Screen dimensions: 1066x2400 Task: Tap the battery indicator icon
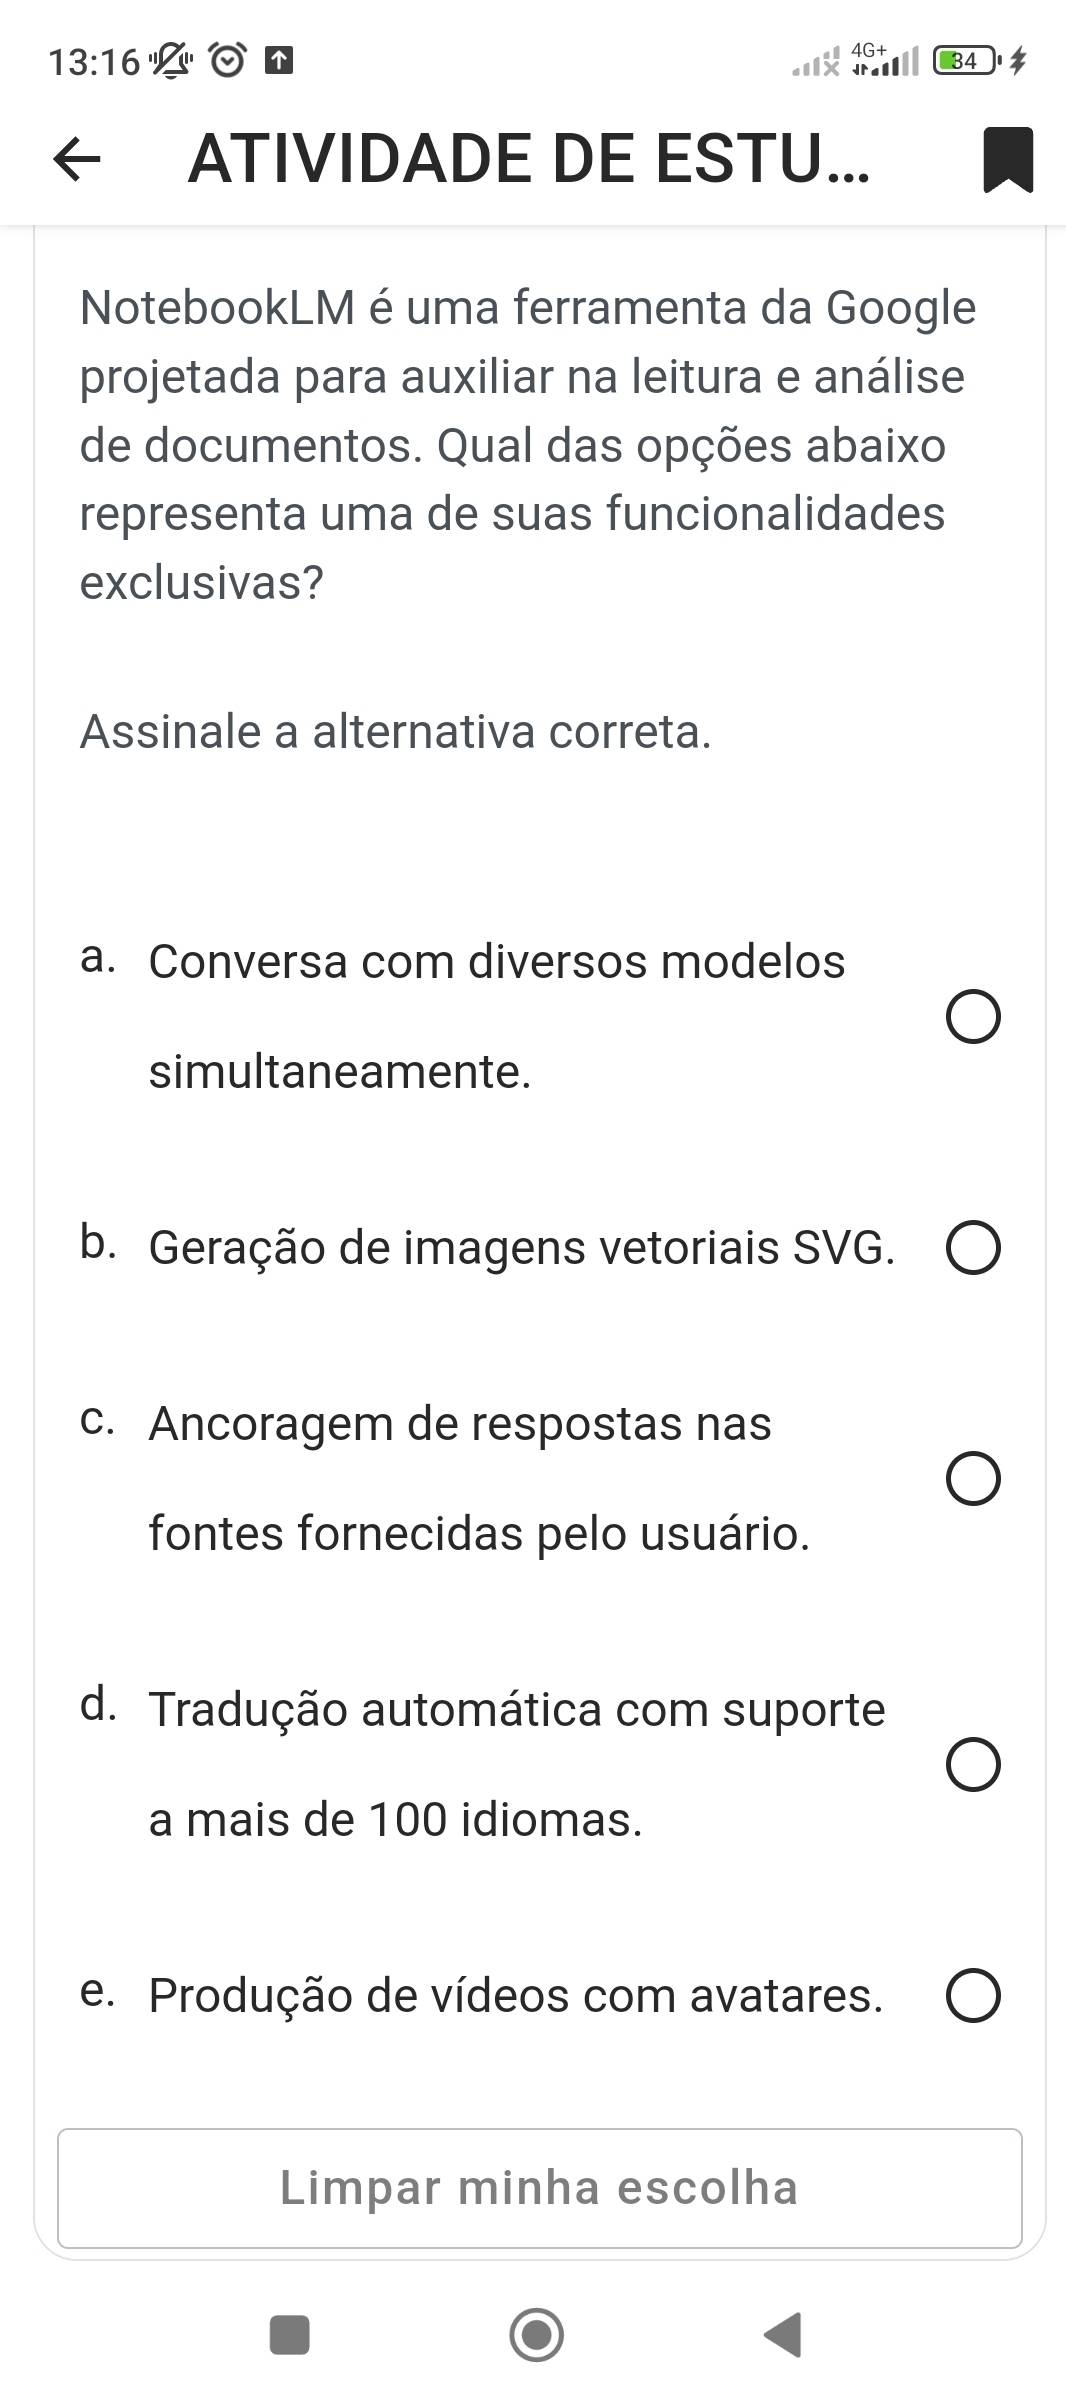point(963,62)
